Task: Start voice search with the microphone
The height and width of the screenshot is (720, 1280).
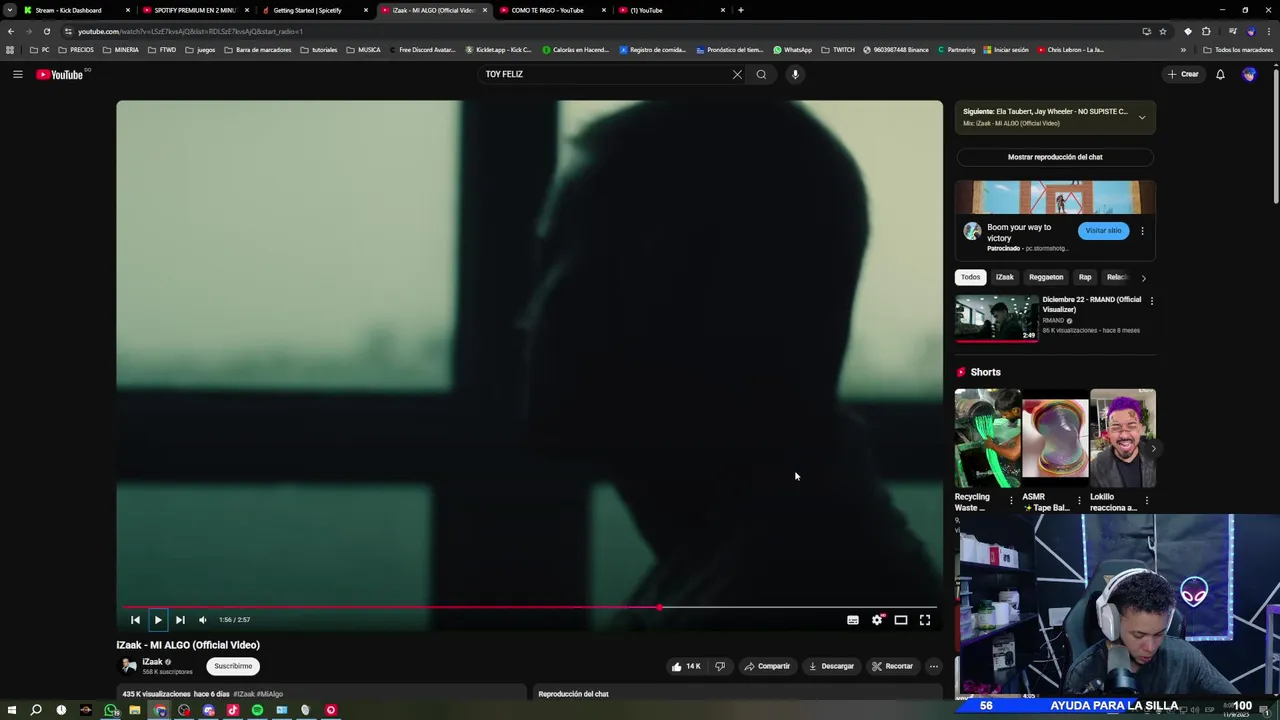Action: point(795,74)
